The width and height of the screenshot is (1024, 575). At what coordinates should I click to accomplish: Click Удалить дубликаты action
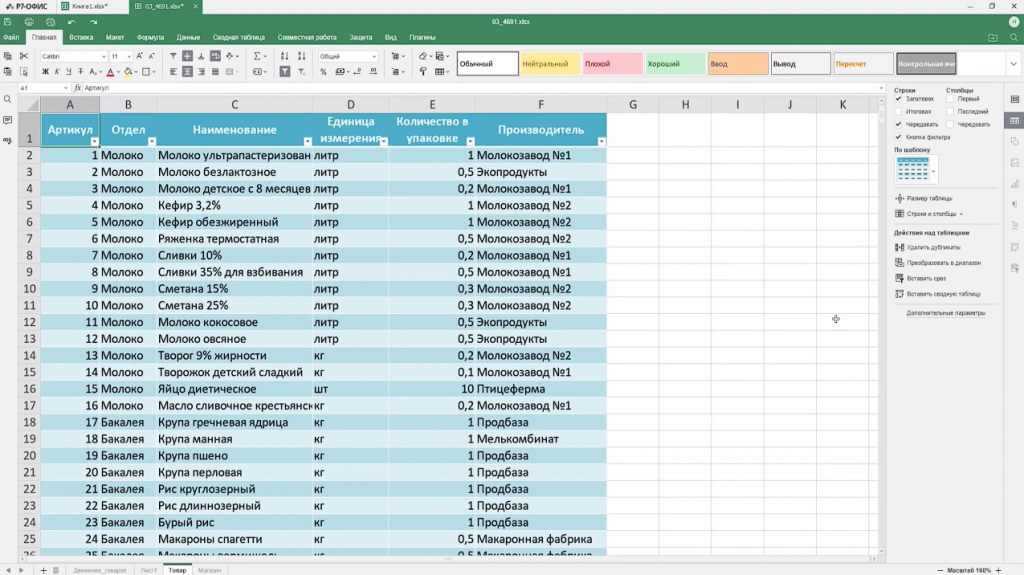(x=927, y=247)
